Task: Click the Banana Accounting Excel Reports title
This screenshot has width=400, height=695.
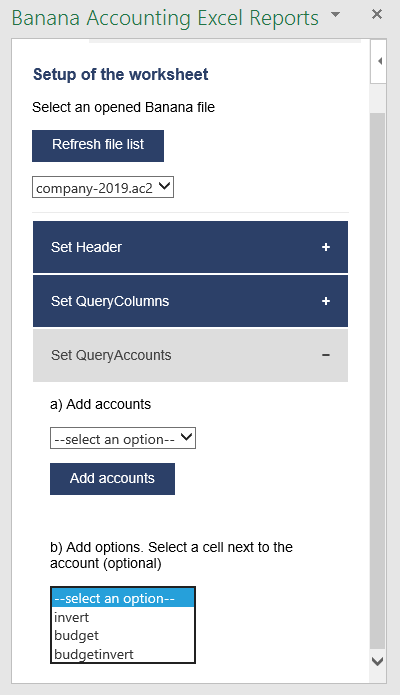Action: pos(165,18)
